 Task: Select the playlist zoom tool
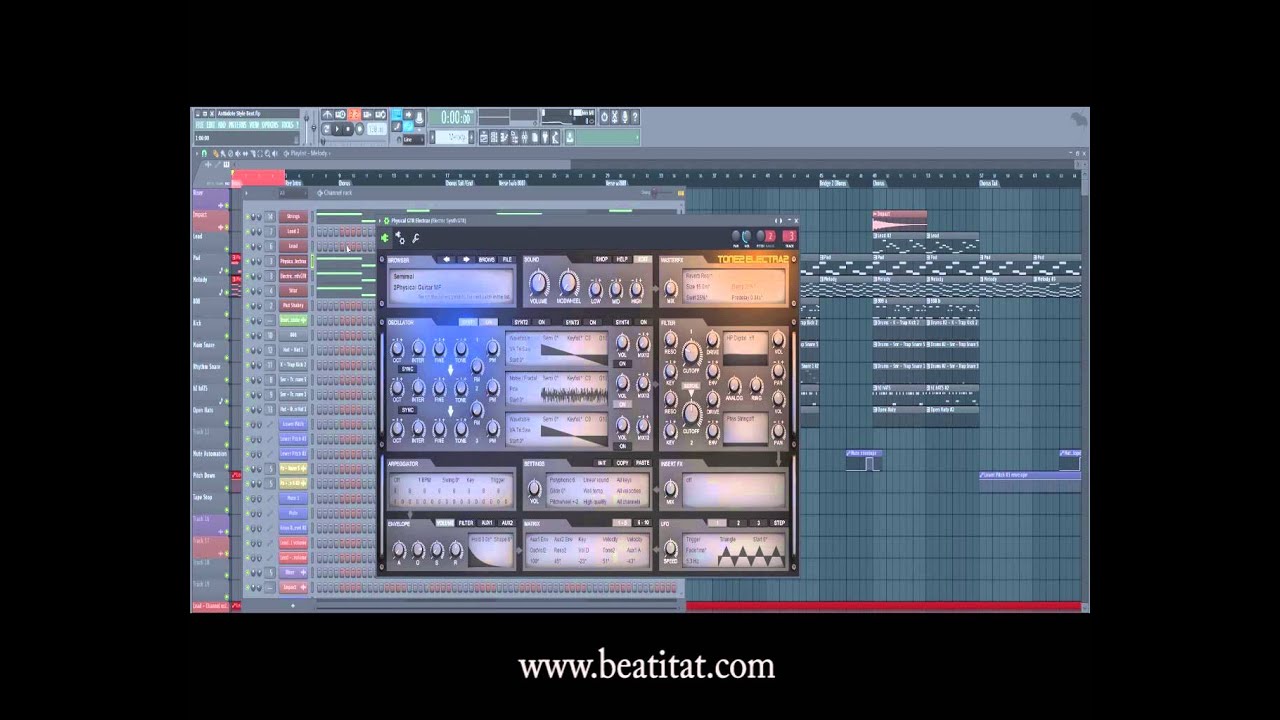point(267,153)
